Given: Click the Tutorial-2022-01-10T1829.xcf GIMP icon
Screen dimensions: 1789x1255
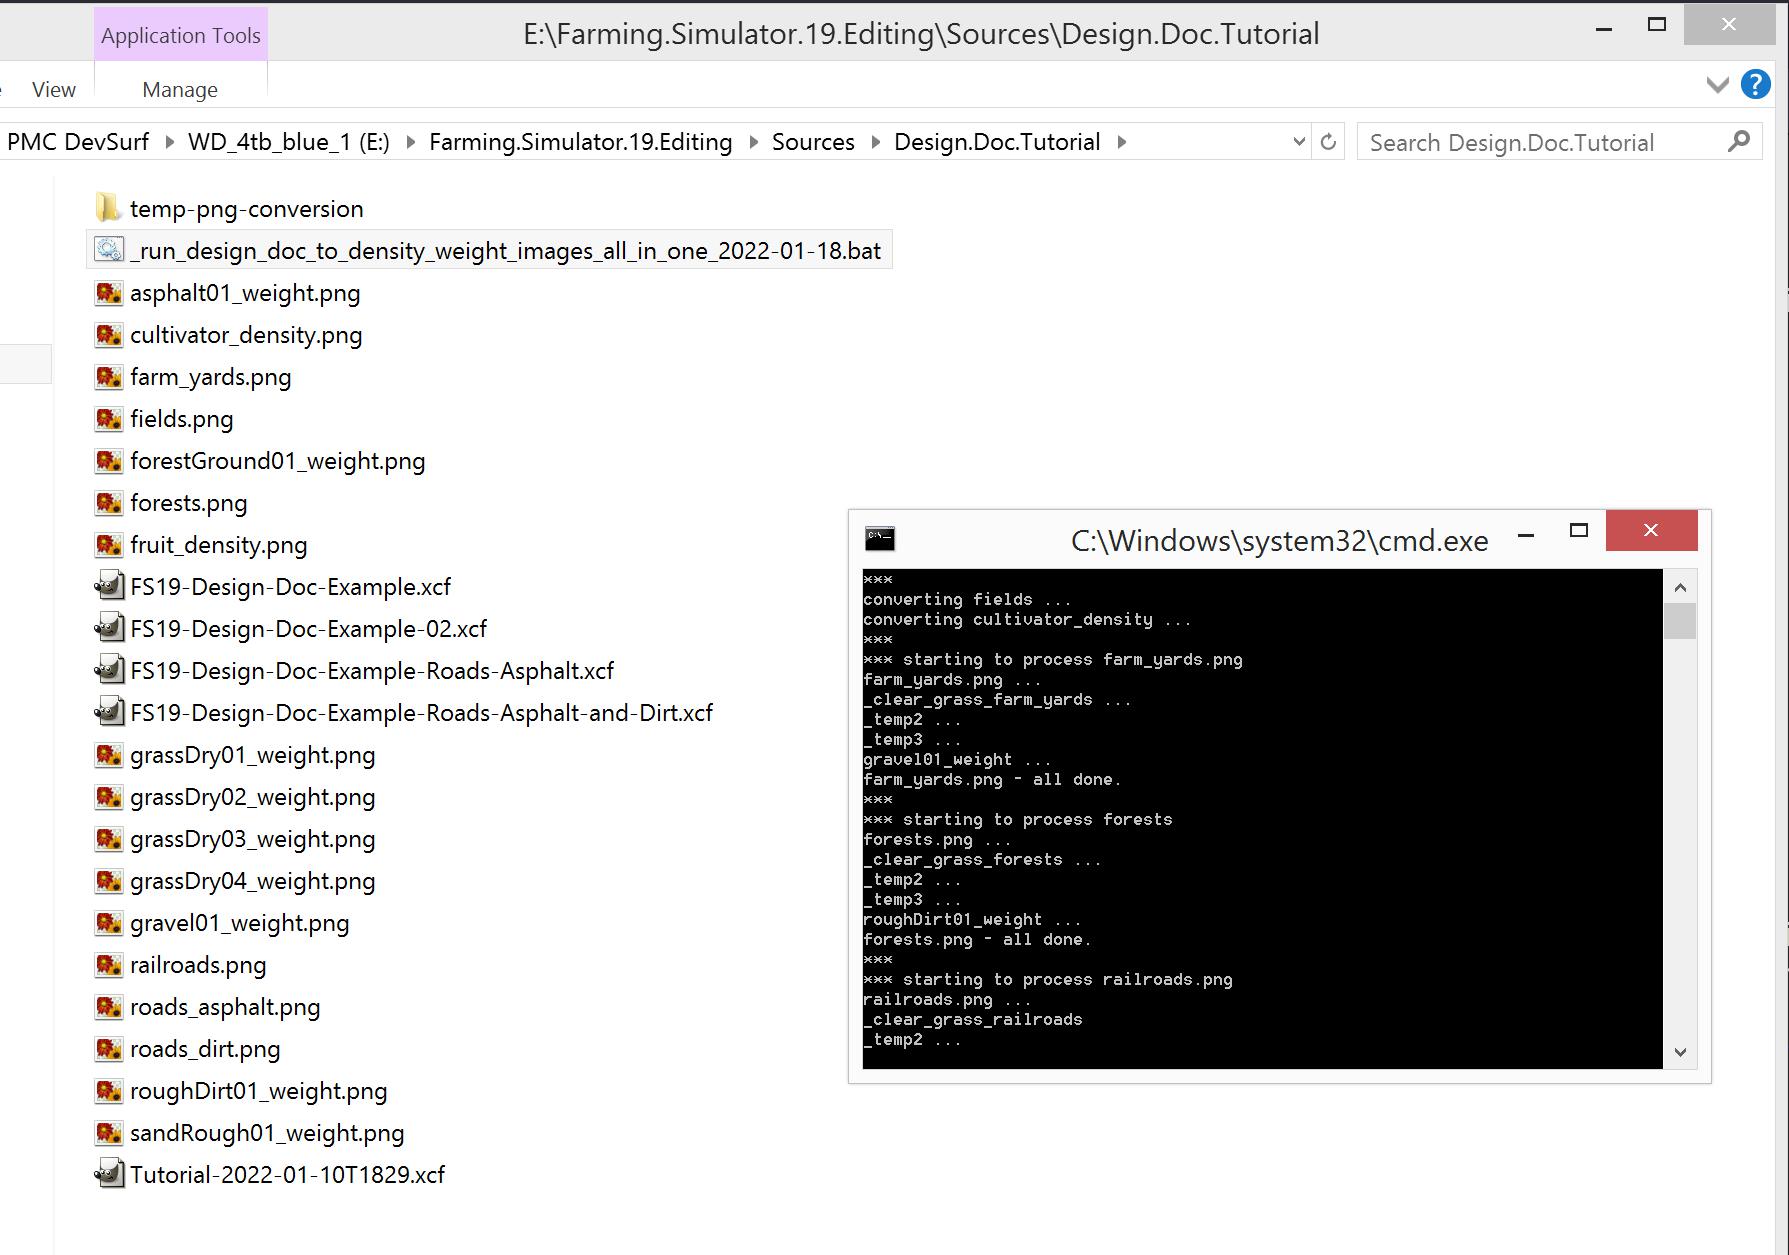Looking at the screenshot, I should point(109,1174).
